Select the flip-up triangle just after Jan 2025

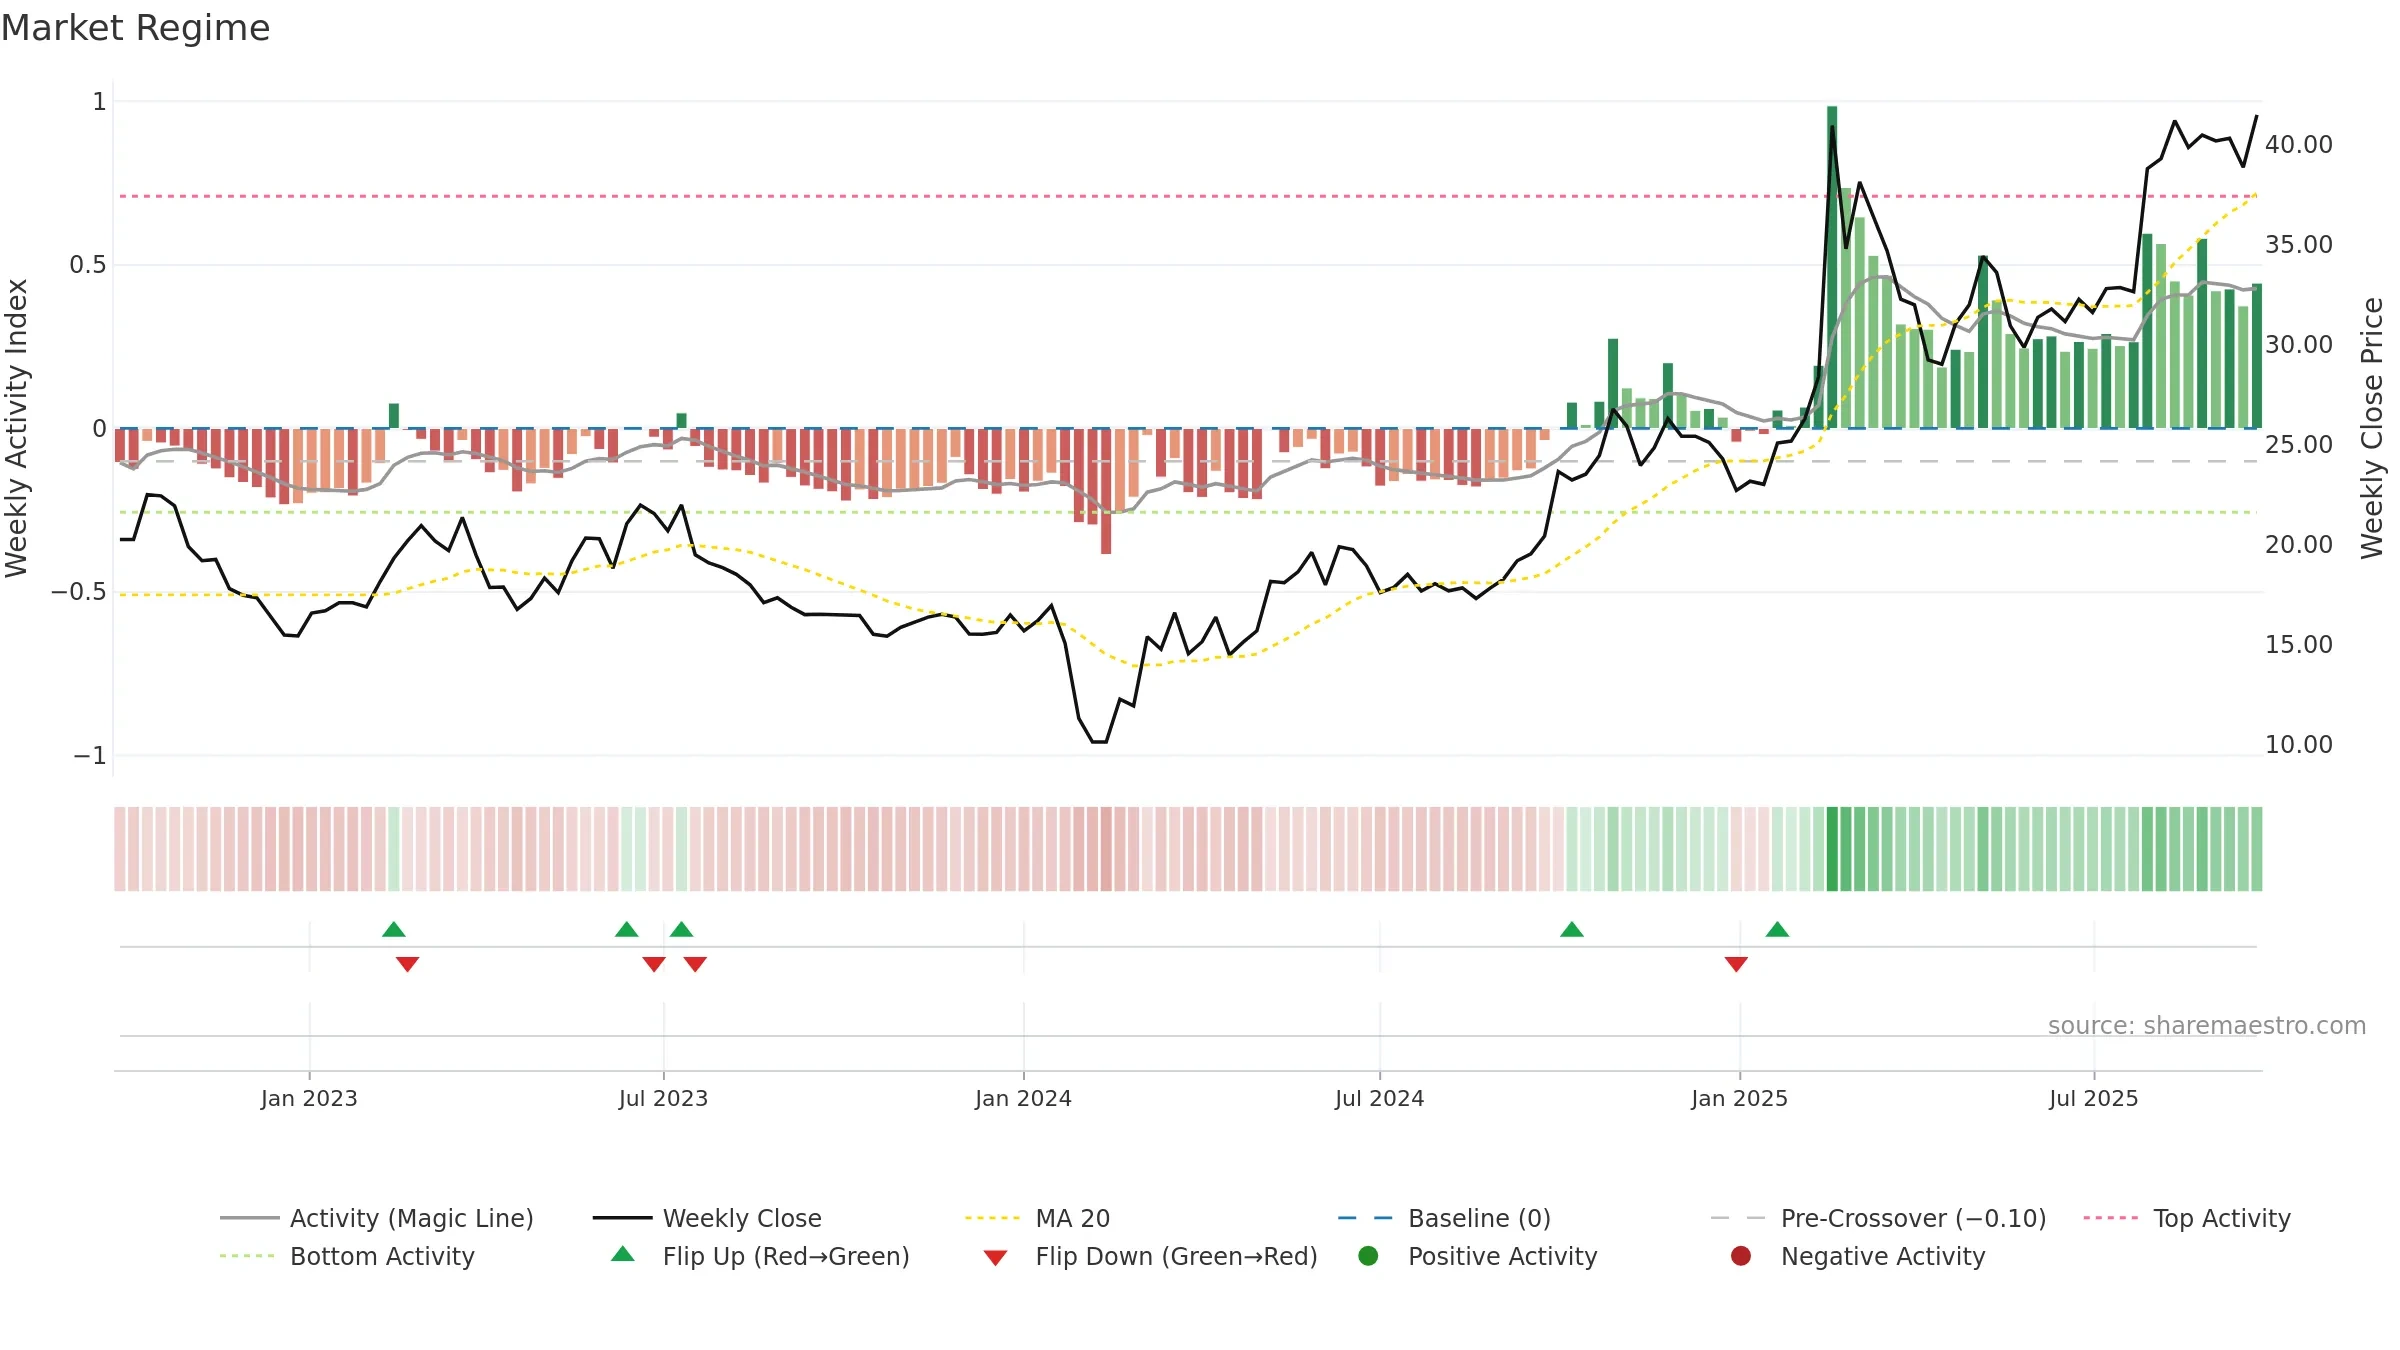click(1777, 929)
